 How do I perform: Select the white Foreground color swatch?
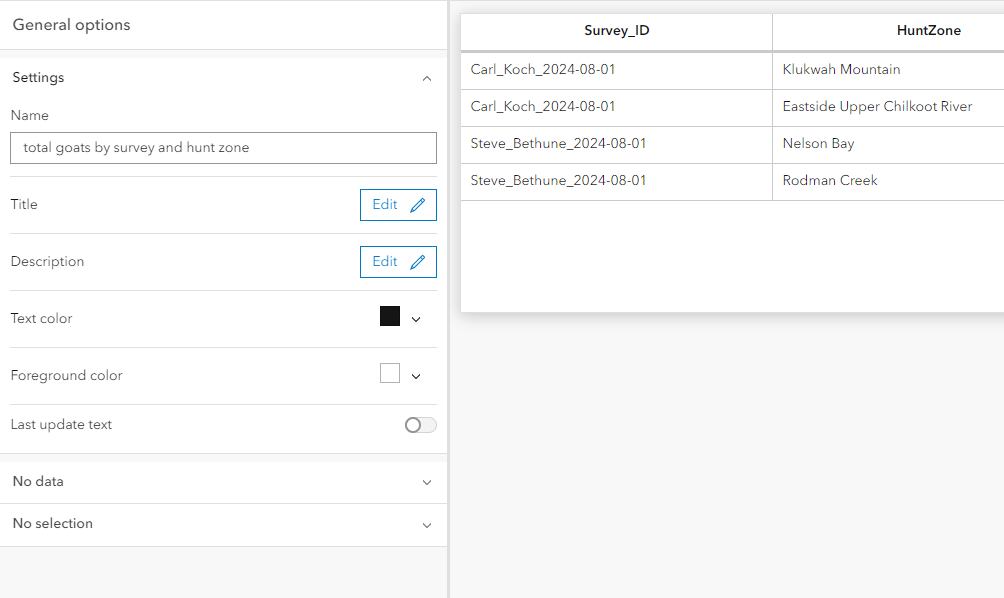pyautogui.click(x=389, y=371)
